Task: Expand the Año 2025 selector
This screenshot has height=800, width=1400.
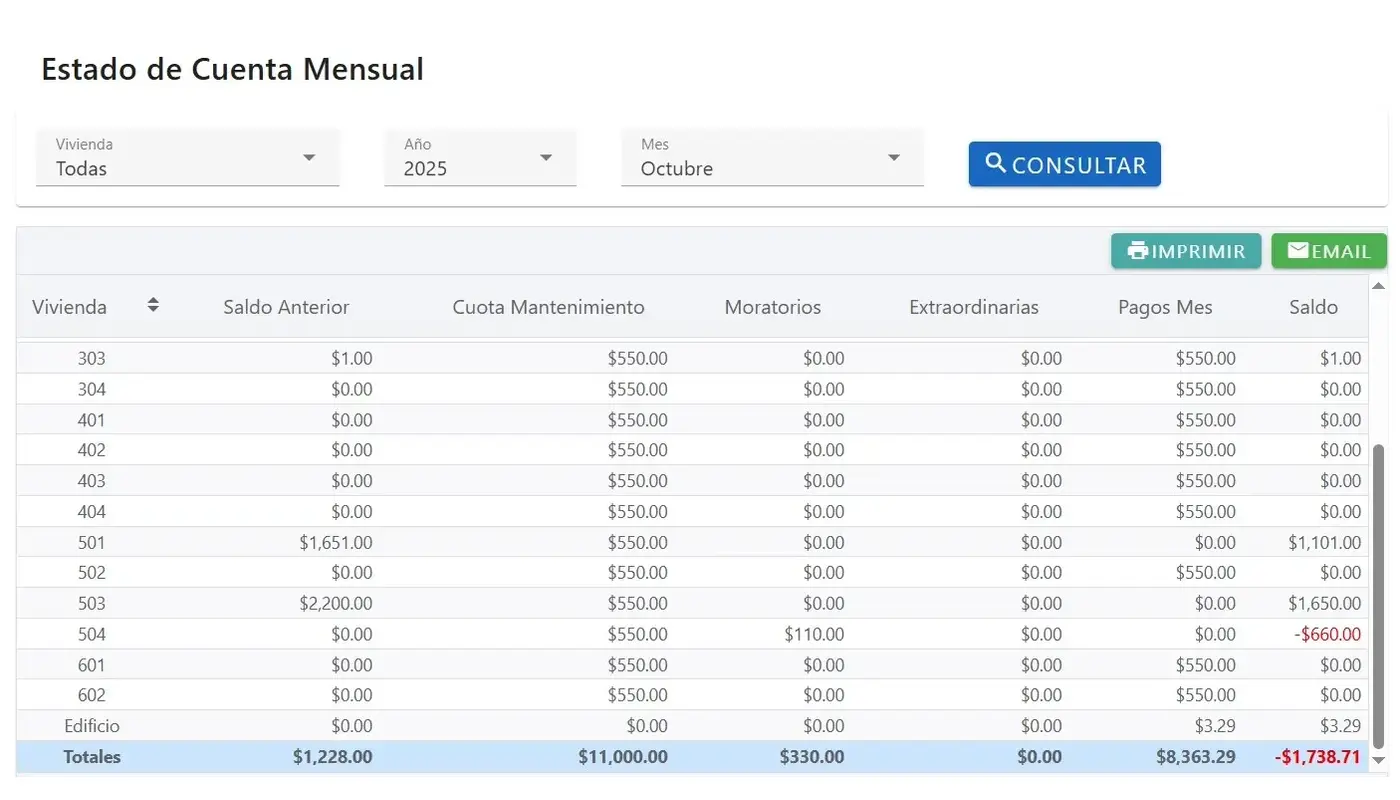Action: pos(480,158)
